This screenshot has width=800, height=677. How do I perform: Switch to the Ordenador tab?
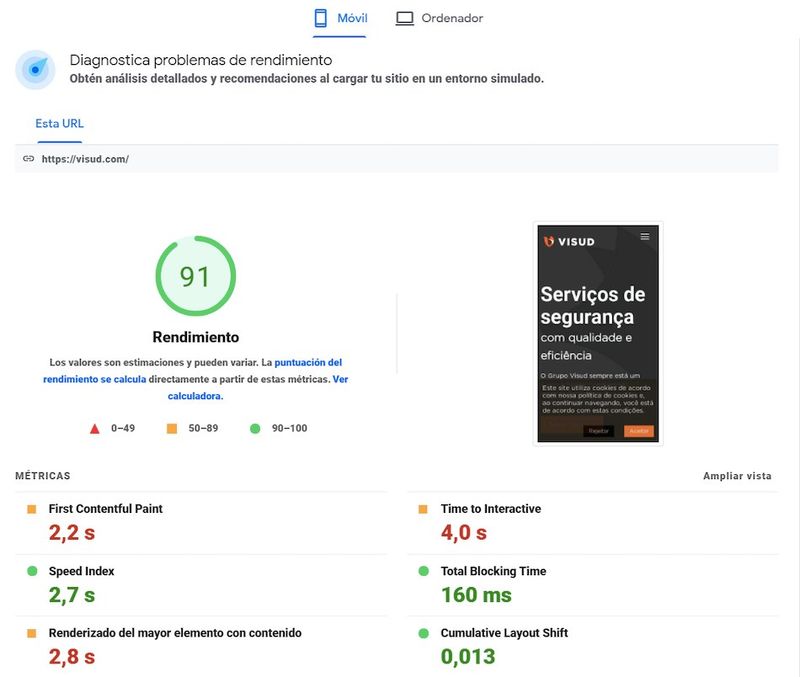tap(439, 19)
